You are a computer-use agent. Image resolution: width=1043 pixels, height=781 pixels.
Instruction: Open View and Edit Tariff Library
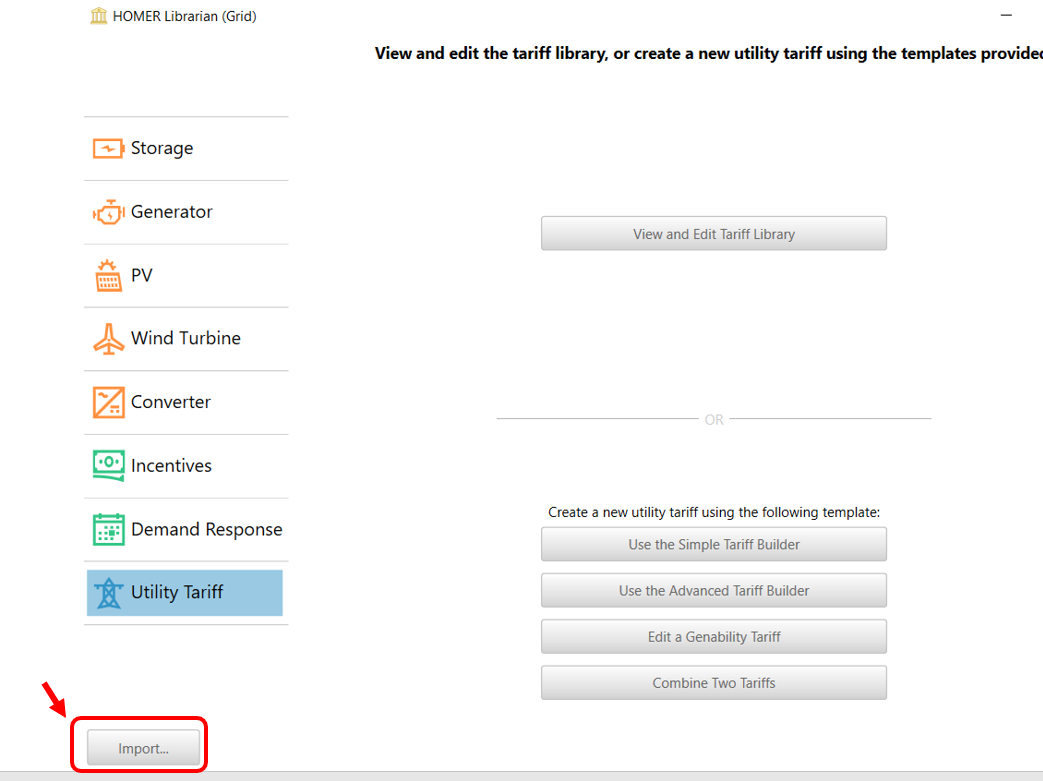coord(713,234)
